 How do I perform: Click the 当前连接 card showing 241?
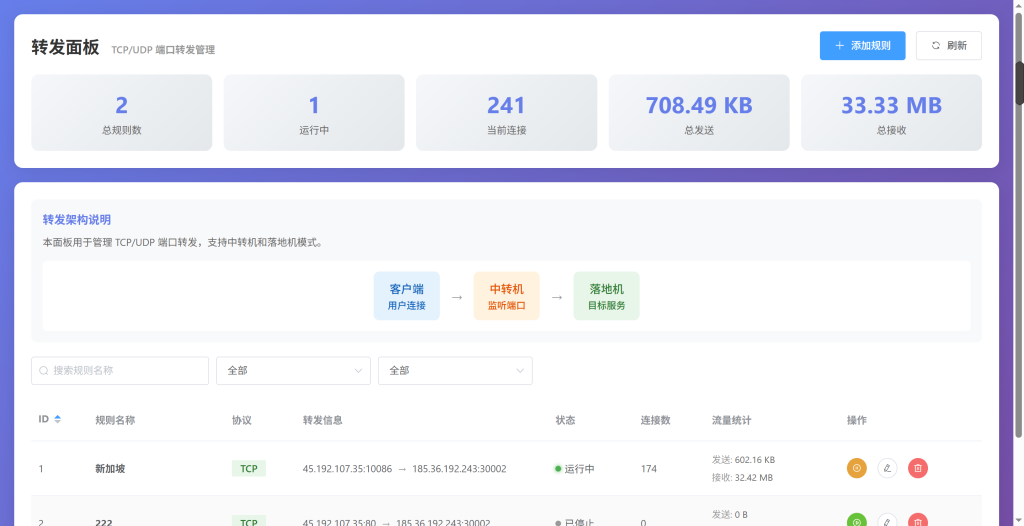pos(506,112)
